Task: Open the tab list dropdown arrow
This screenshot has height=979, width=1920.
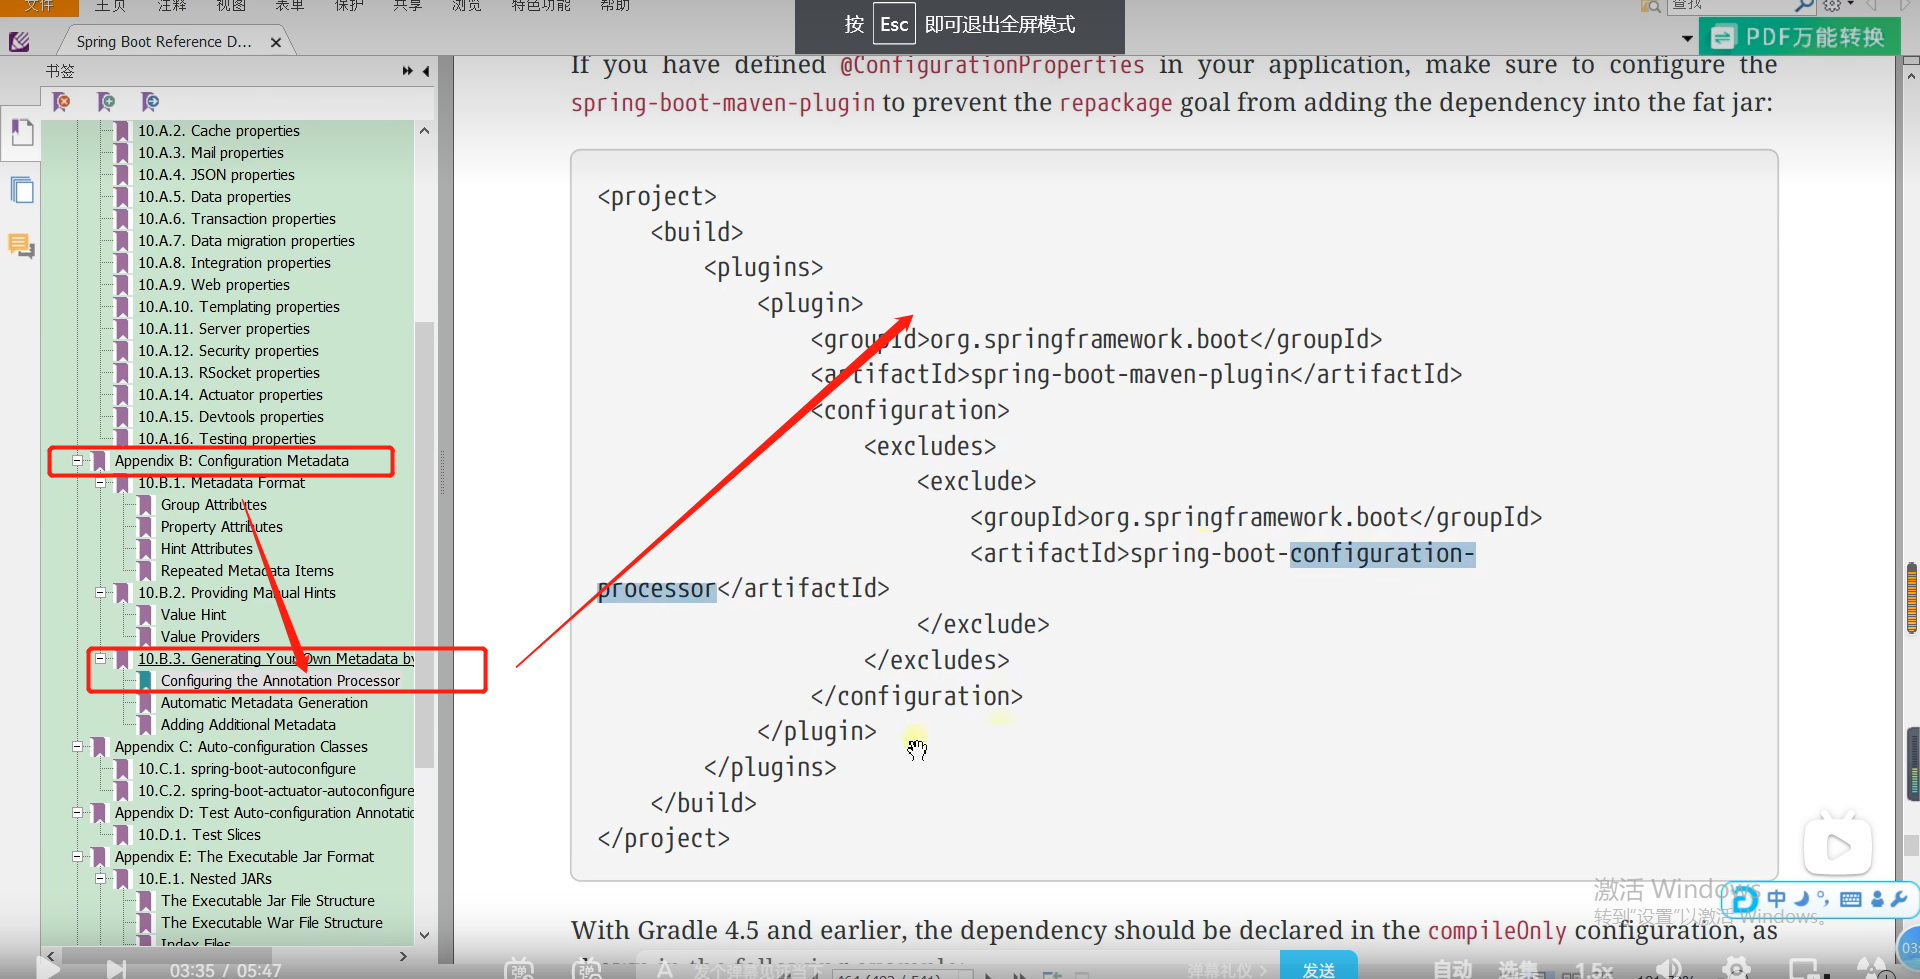Action: pos(1688,39)
